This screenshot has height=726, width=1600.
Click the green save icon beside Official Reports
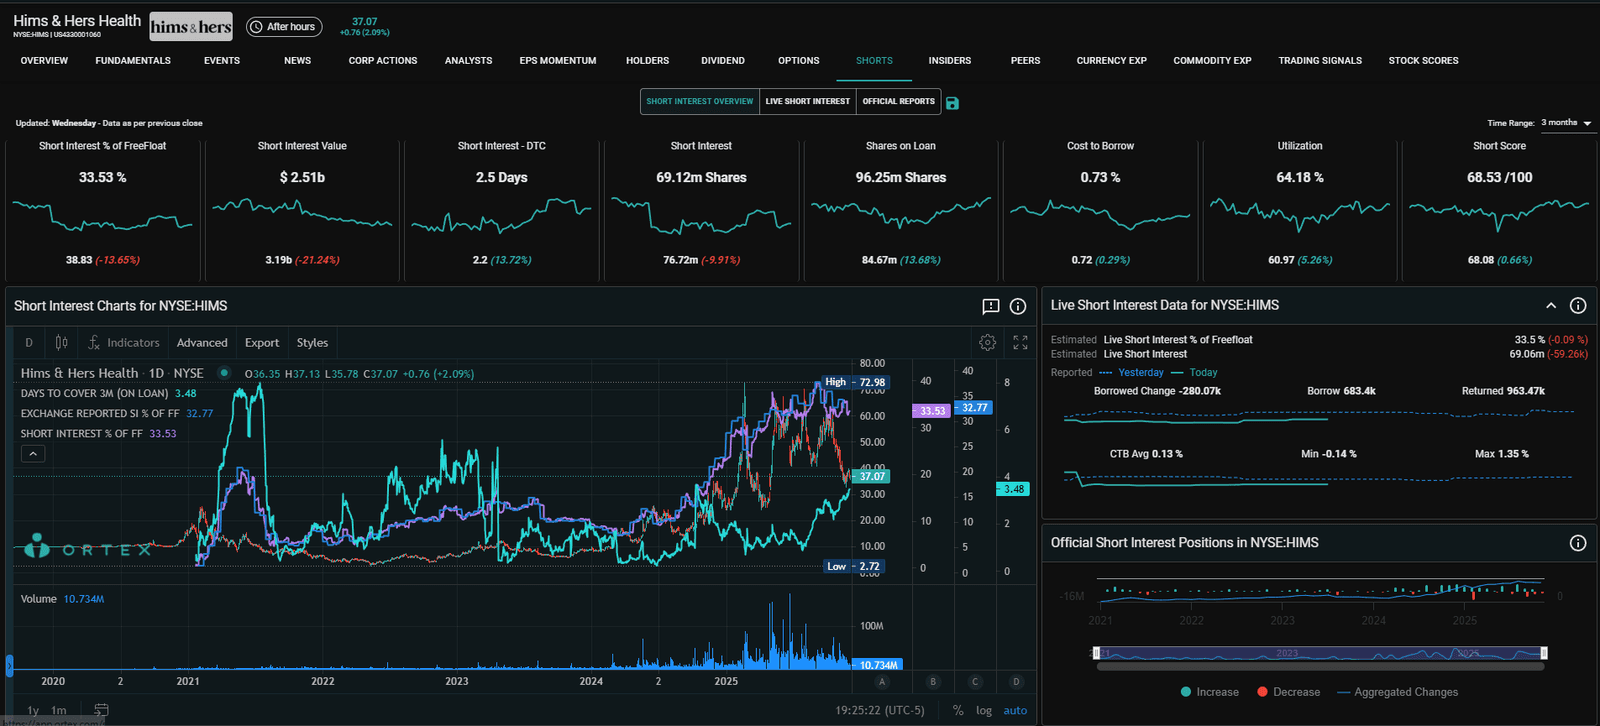point(952,103)
